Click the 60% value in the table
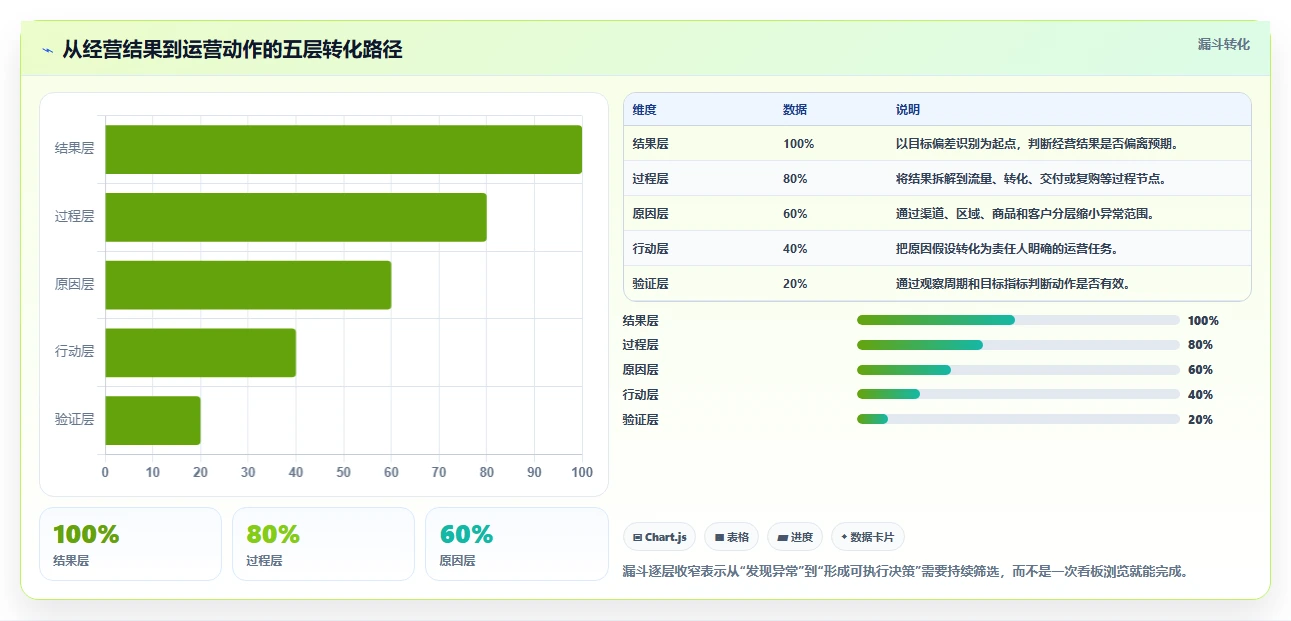This screenshot has width=1291, height=621. pyautogui.click(x=795, y=214)
